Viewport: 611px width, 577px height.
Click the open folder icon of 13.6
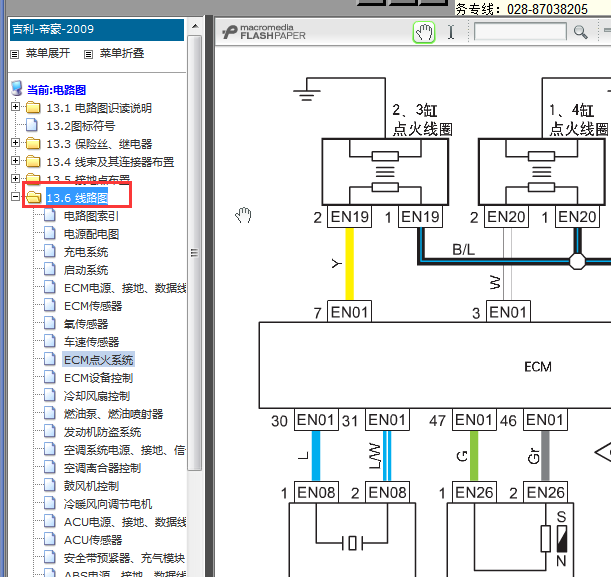(34, 197)
